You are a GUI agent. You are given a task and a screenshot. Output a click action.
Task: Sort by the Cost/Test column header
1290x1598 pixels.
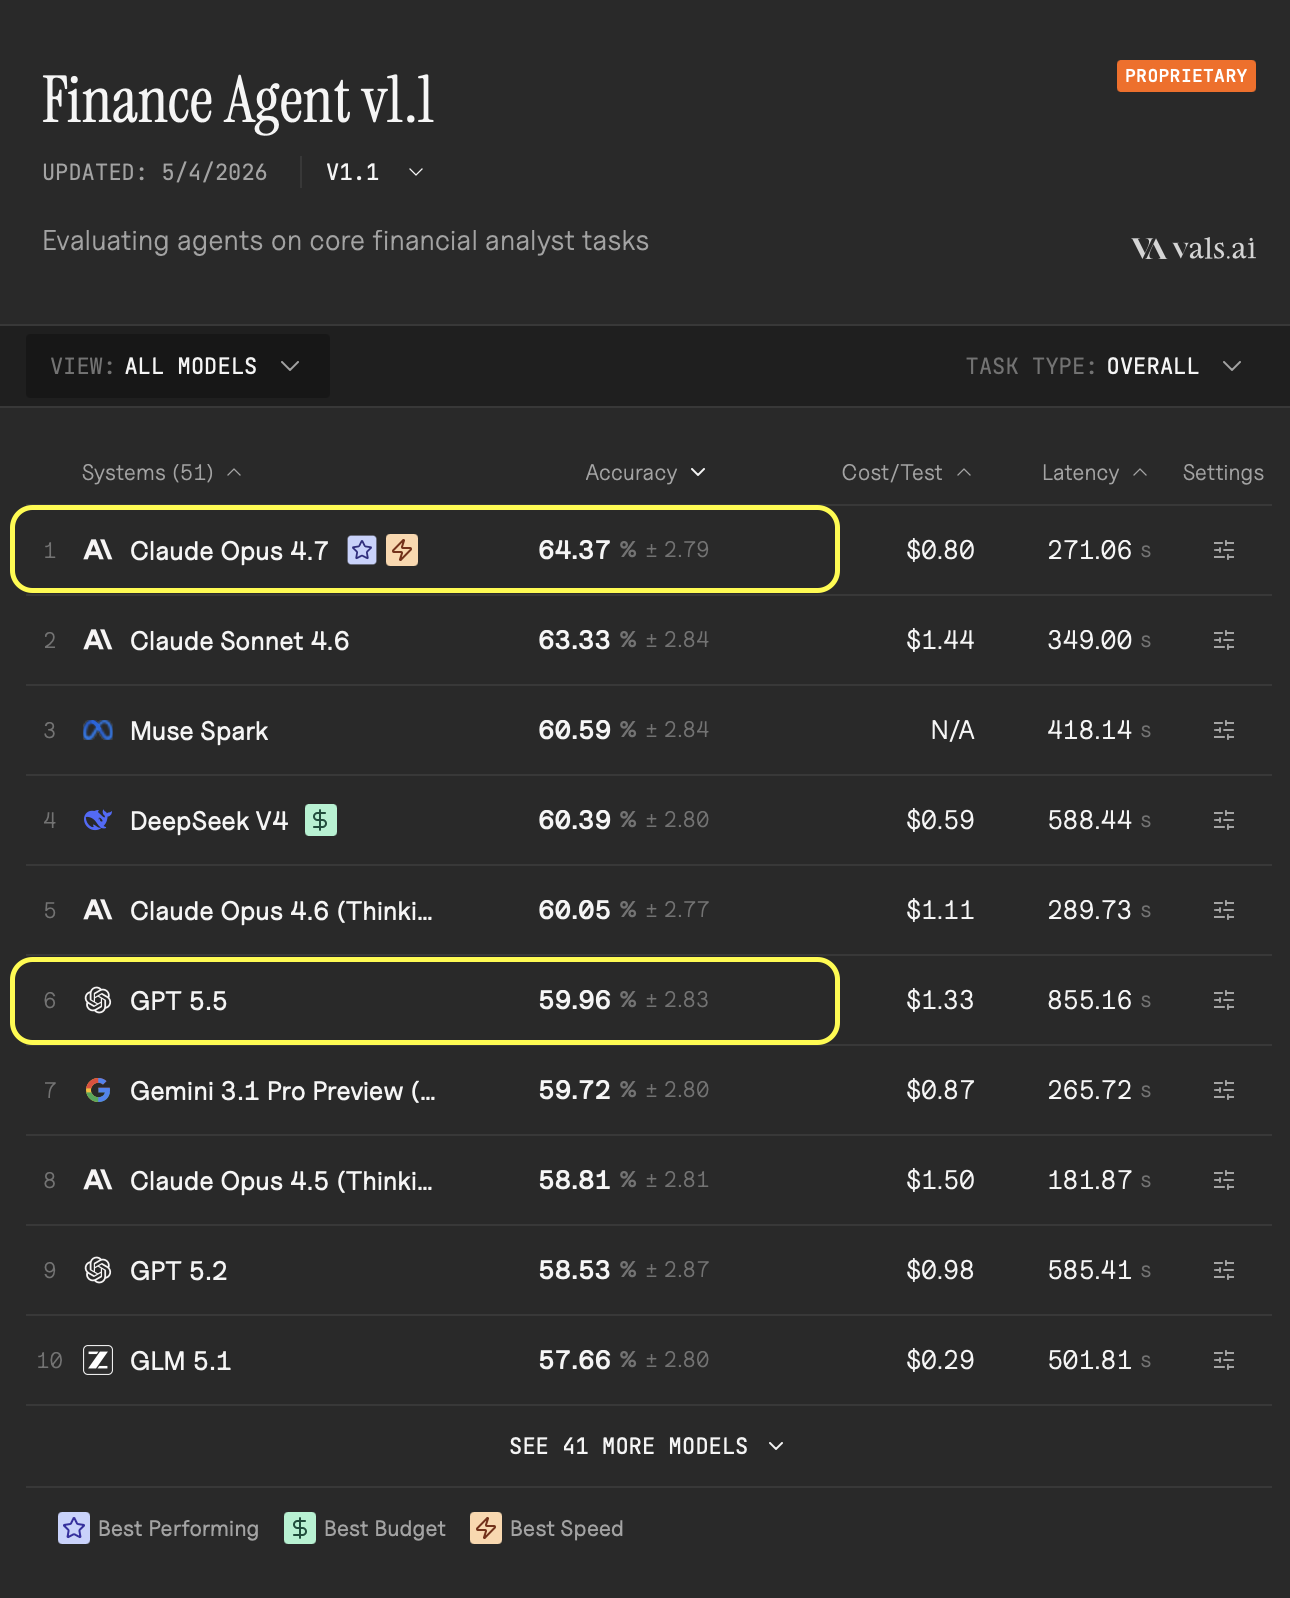[906, 472]
